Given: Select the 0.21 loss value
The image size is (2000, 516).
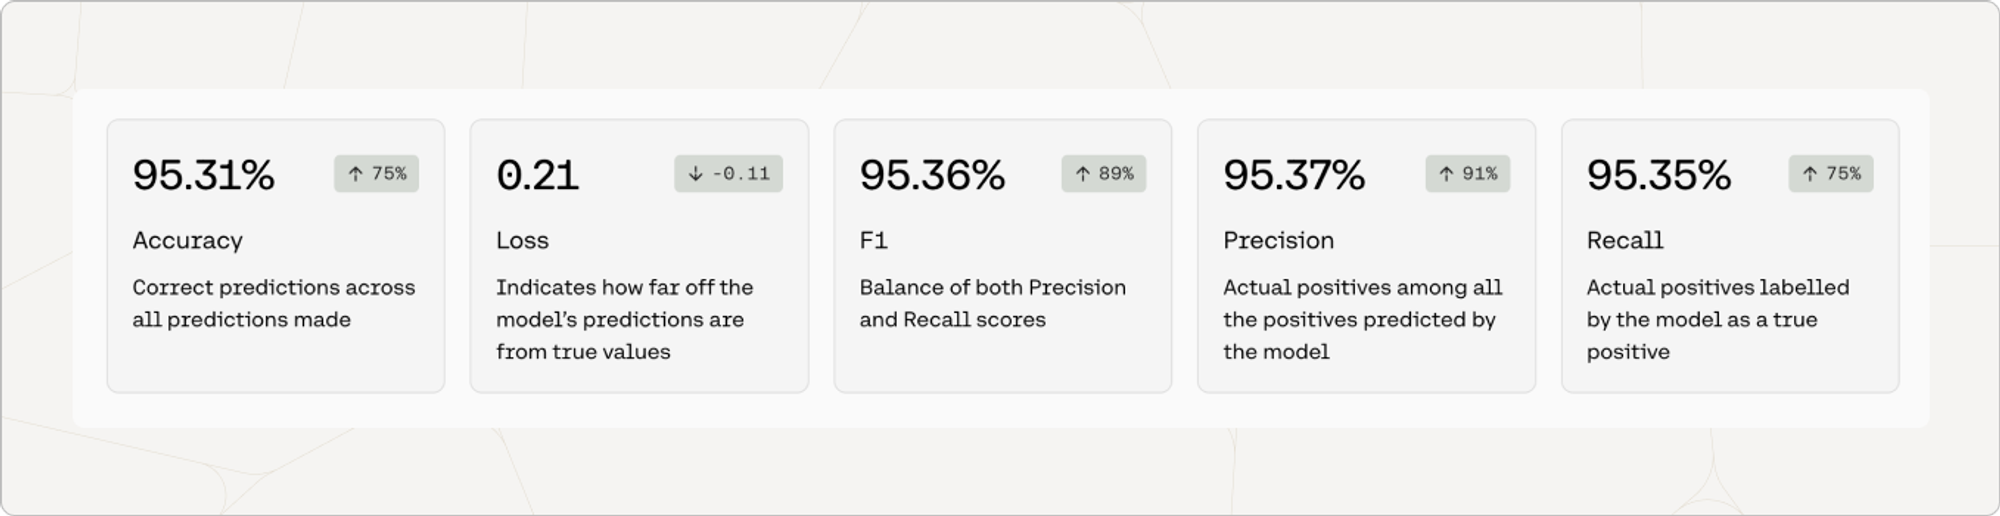Looking at the screenshot, I should point(537,175).
